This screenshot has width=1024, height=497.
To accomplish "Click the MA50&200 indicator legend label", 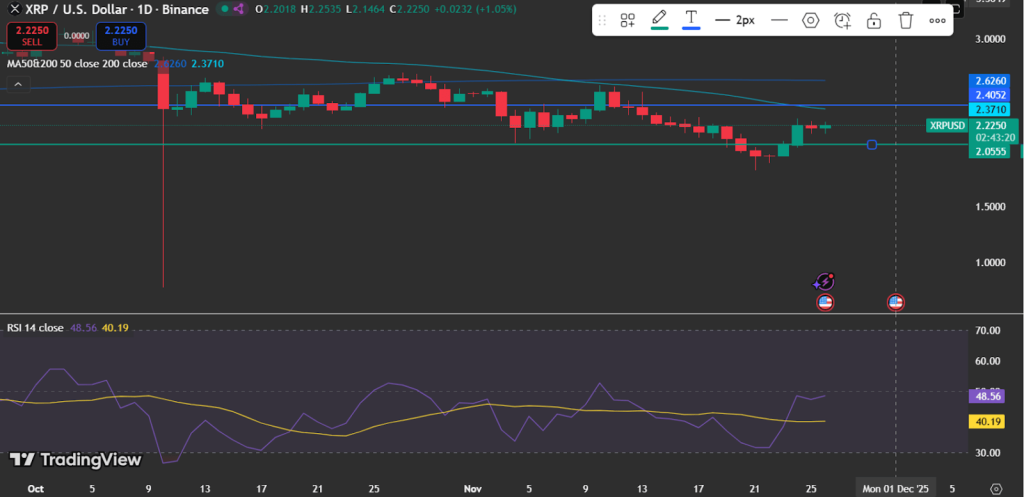I will click(x=32, y=63).
